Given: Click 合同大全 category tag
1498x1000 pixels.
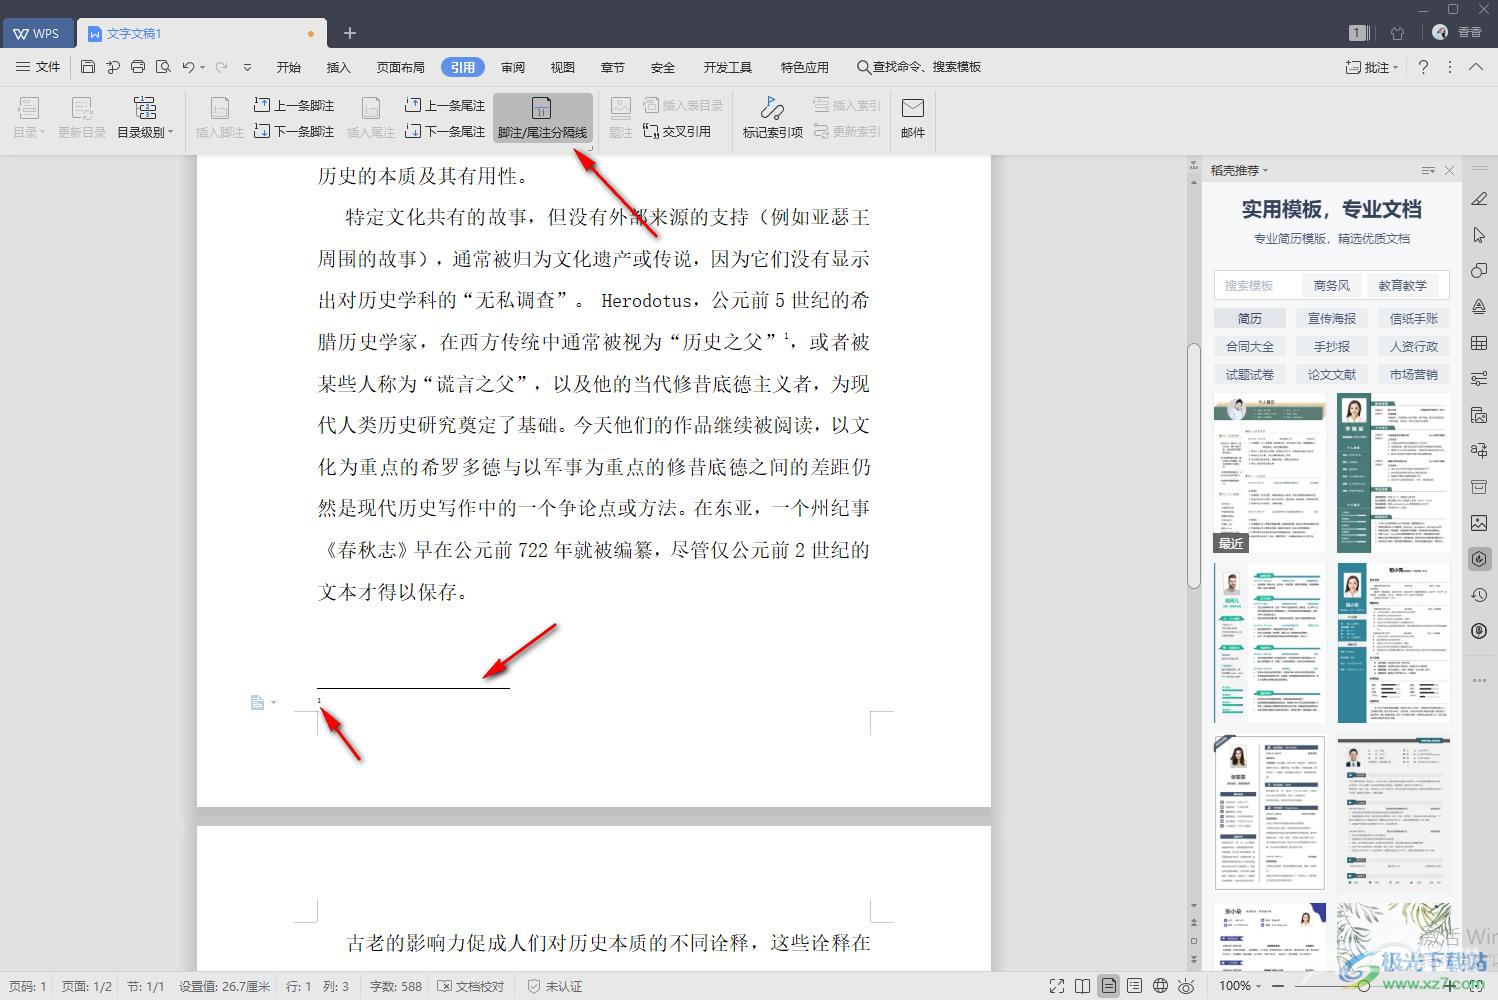Looking at the screenshot, I should (1250, 346).
